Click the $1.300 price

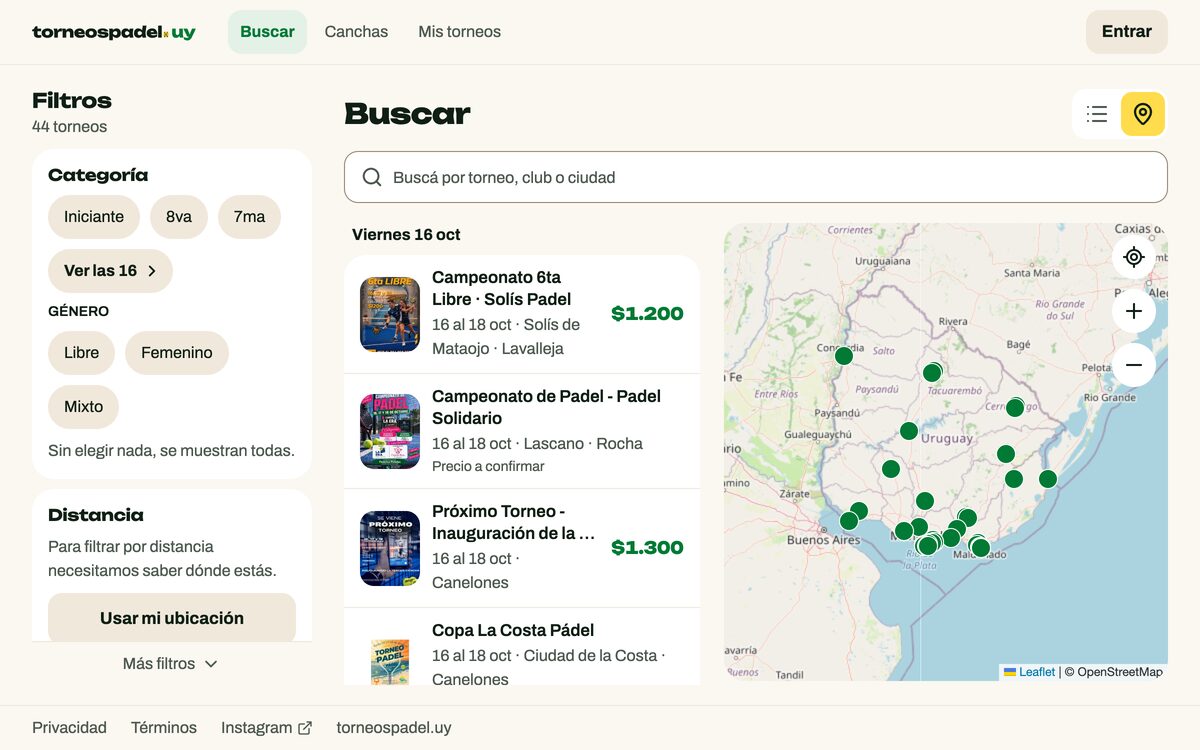click(x=647, y=548)
